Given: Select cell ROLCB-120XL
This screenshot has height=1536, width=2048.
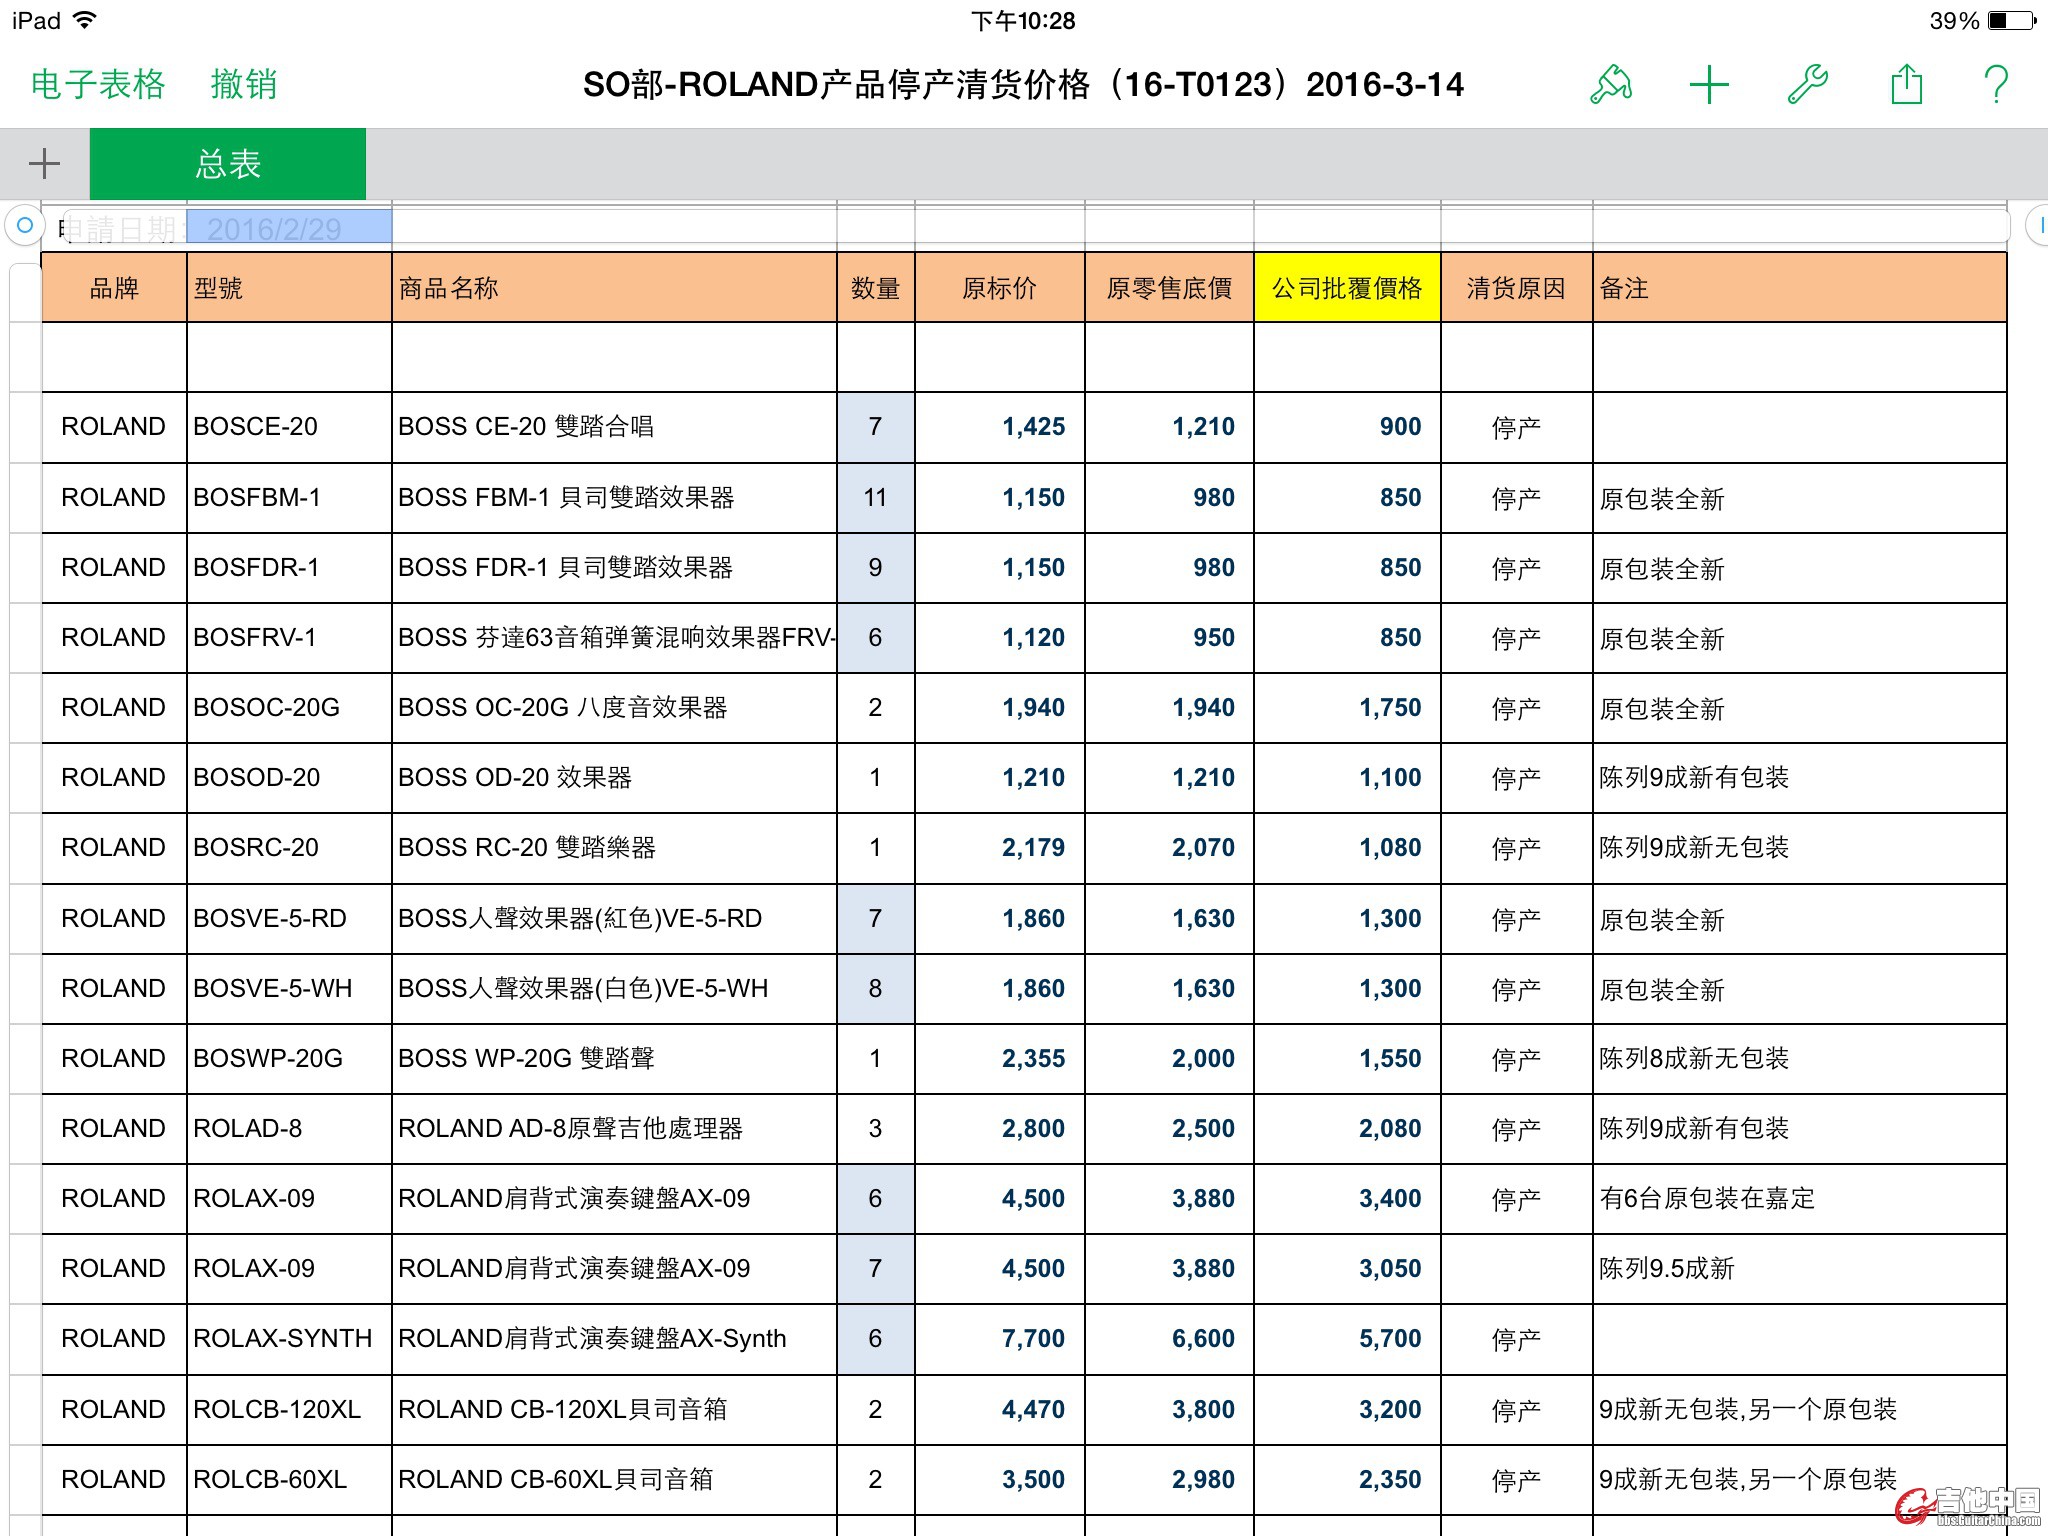Looking at the screenshot, I should pyautogui.click(x=289, y=1409).
